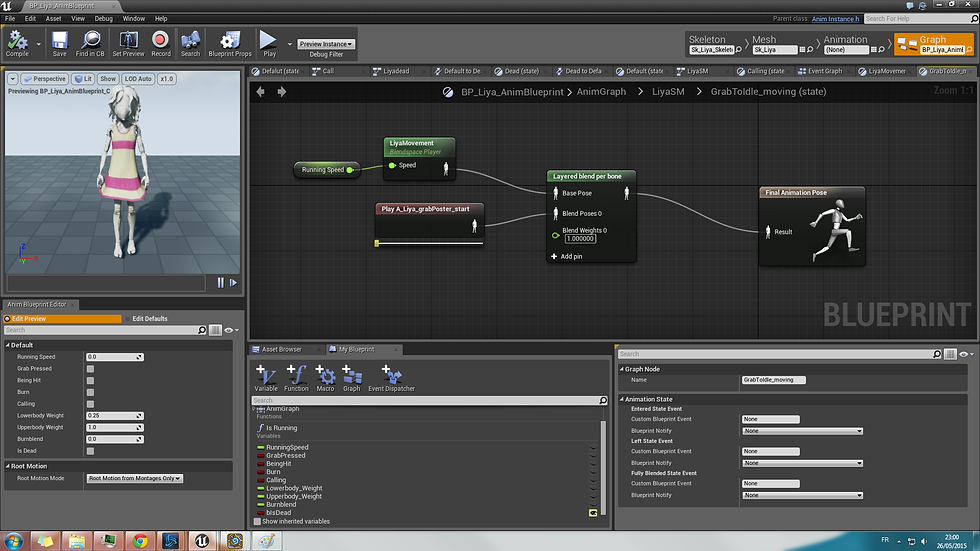Screen dimensions: 980x551
Task: Toggle Burn checkbox
Action: tap(91, 392)
